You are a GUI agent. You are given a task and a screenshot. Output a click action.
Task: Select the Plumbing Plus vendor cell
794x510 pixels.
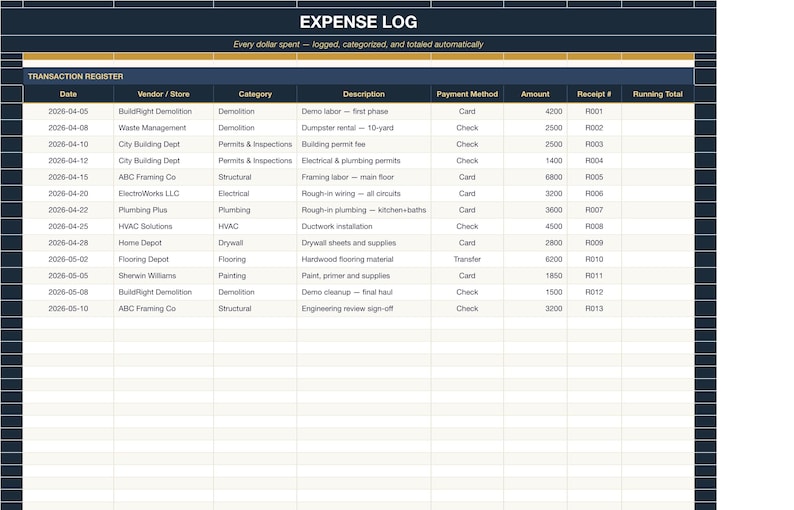[x=164, y=210]
